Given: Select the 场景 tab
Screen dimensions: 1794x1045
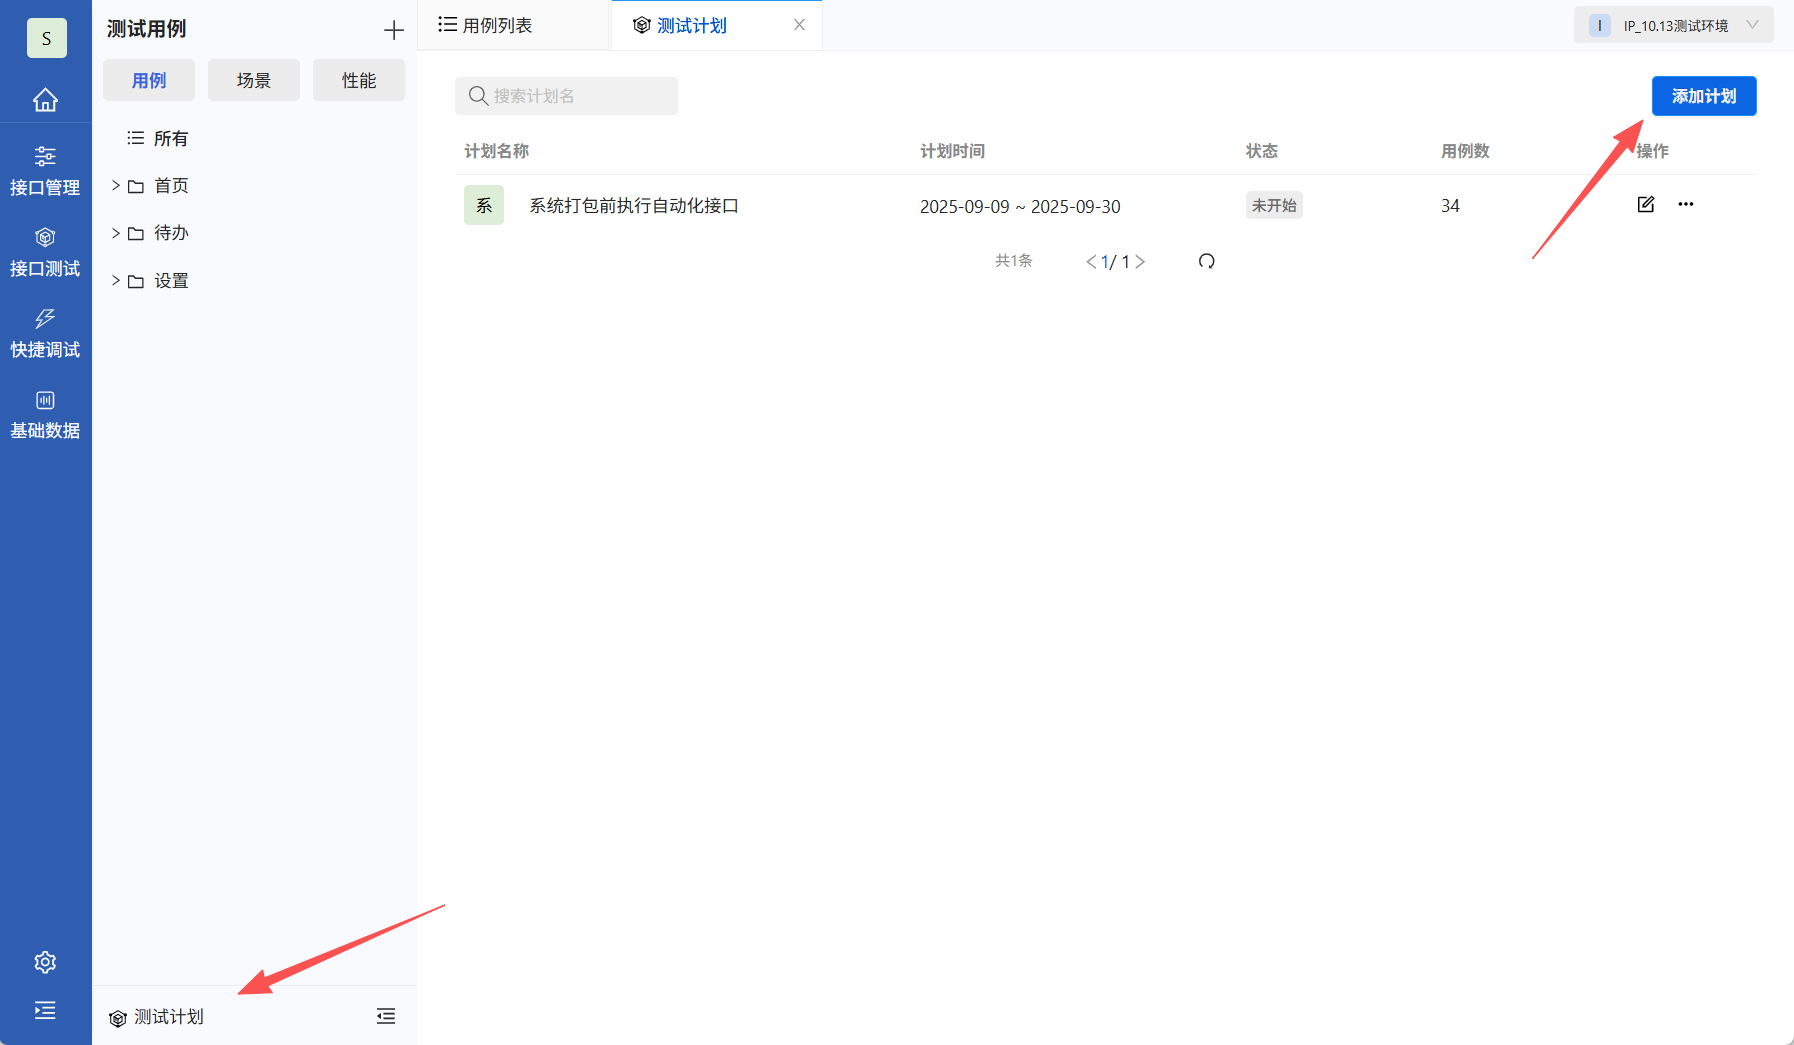Looking at the screenshot, I should pyautogui.click(x=253, y=80).
